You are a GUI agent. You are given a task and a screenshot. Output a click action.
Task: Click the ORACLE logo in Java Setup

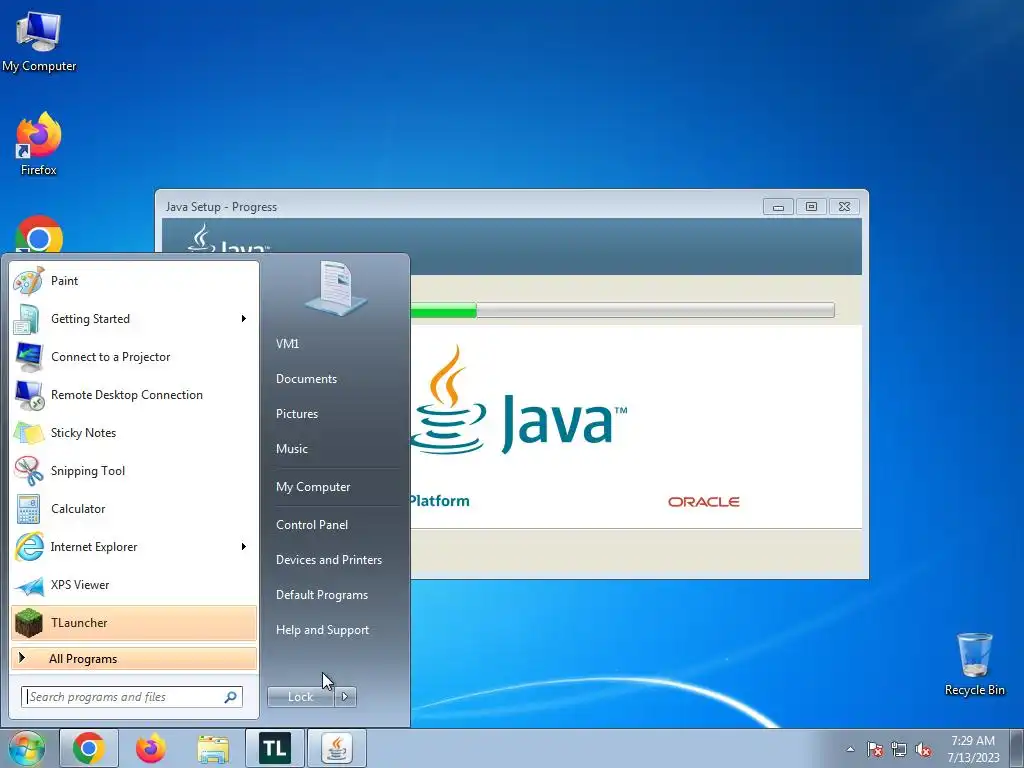click(703, 502)
